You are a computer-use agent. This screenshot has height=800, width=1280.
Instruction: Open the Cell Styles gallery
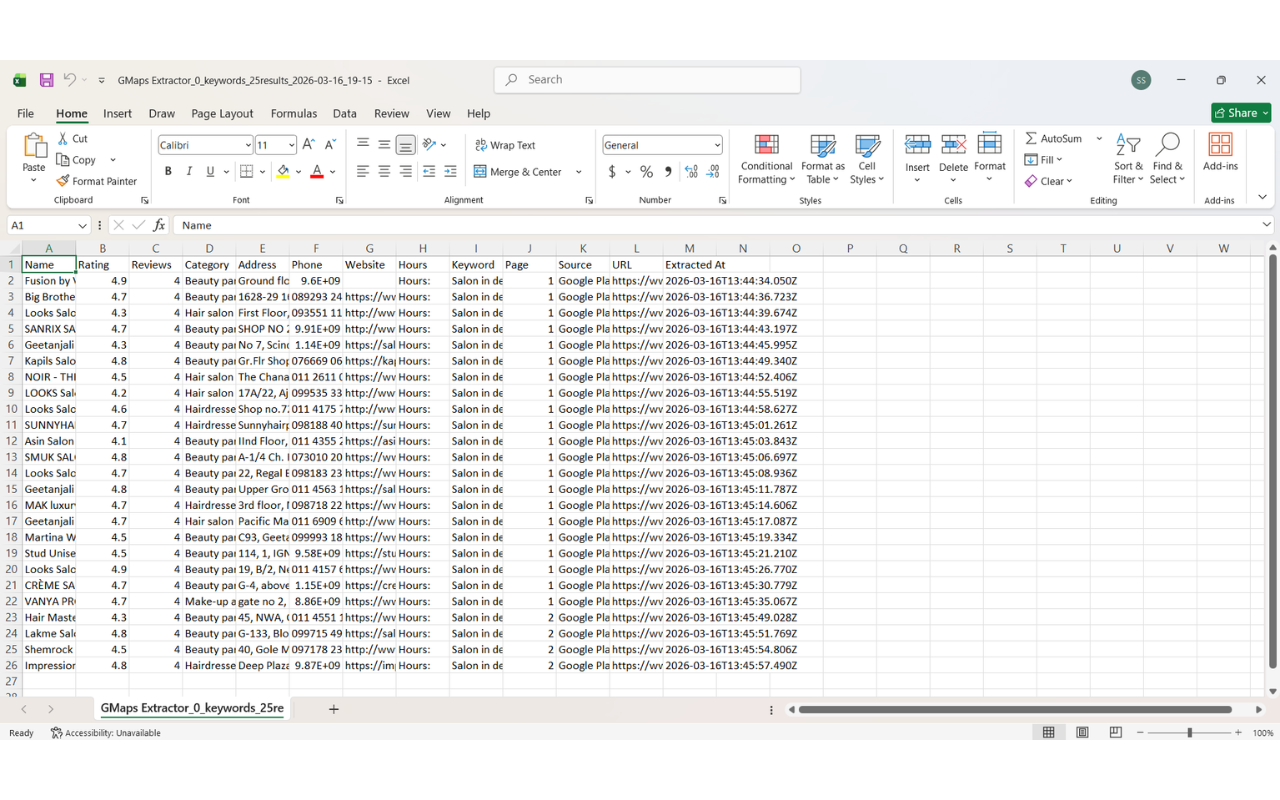coord(867,159)
